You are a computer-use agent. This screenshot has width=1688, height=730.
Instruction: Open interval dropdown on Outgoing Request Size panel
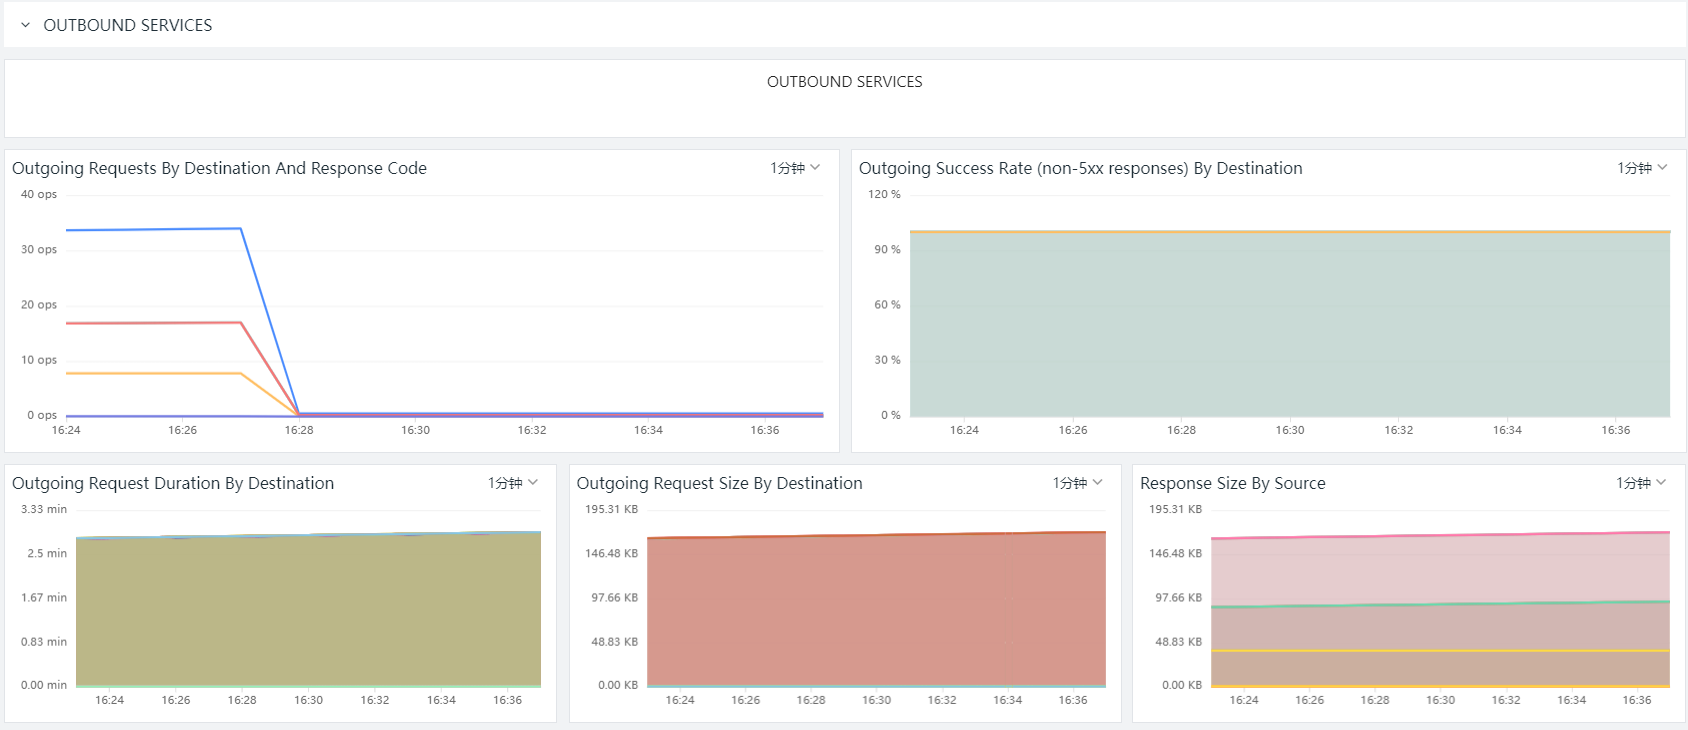tap(1077, 483)
